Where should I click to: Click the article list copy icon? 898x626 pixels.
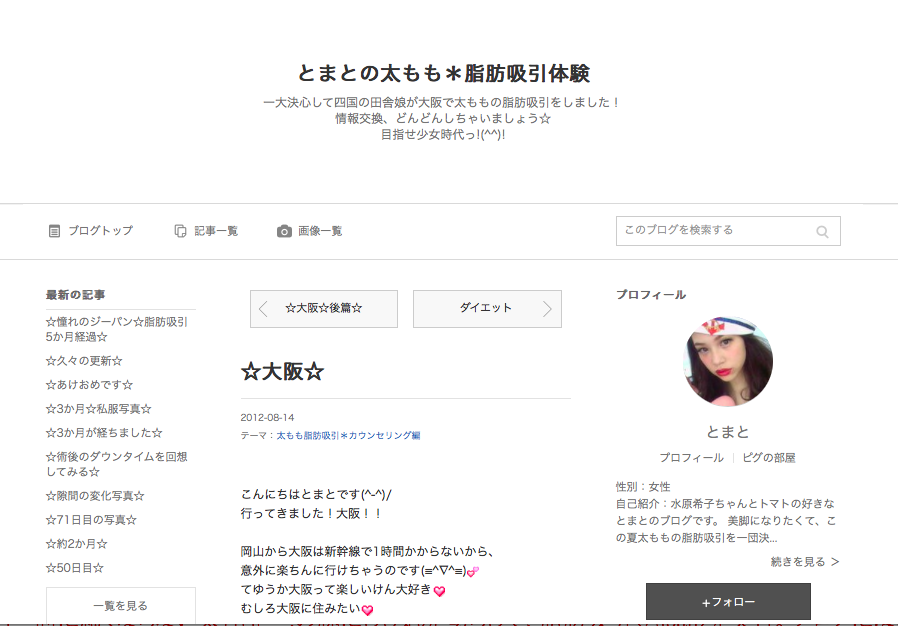click(180, 231)
